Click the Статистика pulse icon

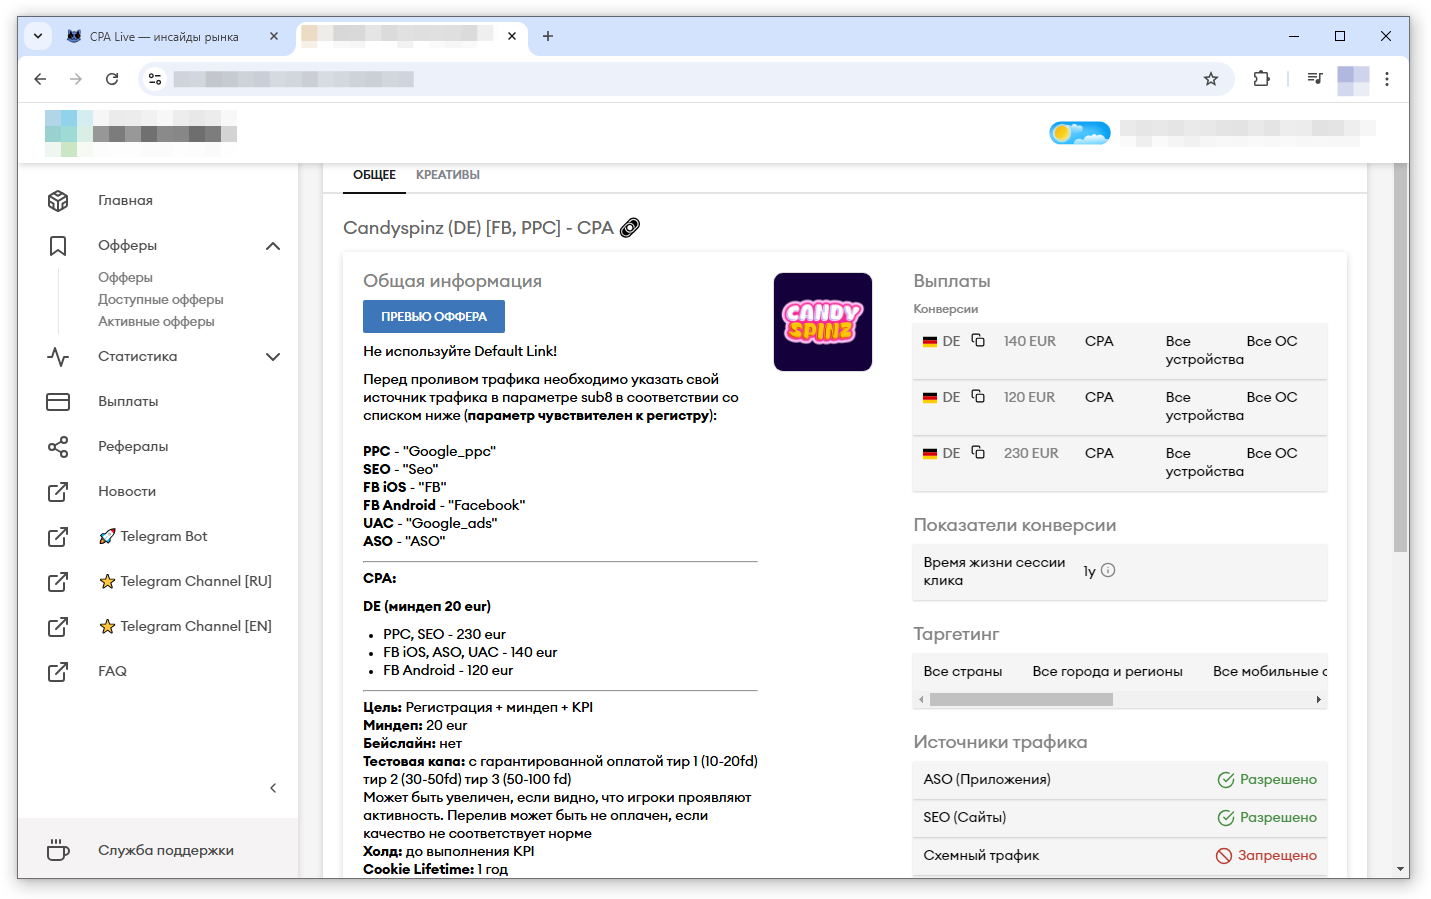tap(58, 357)
